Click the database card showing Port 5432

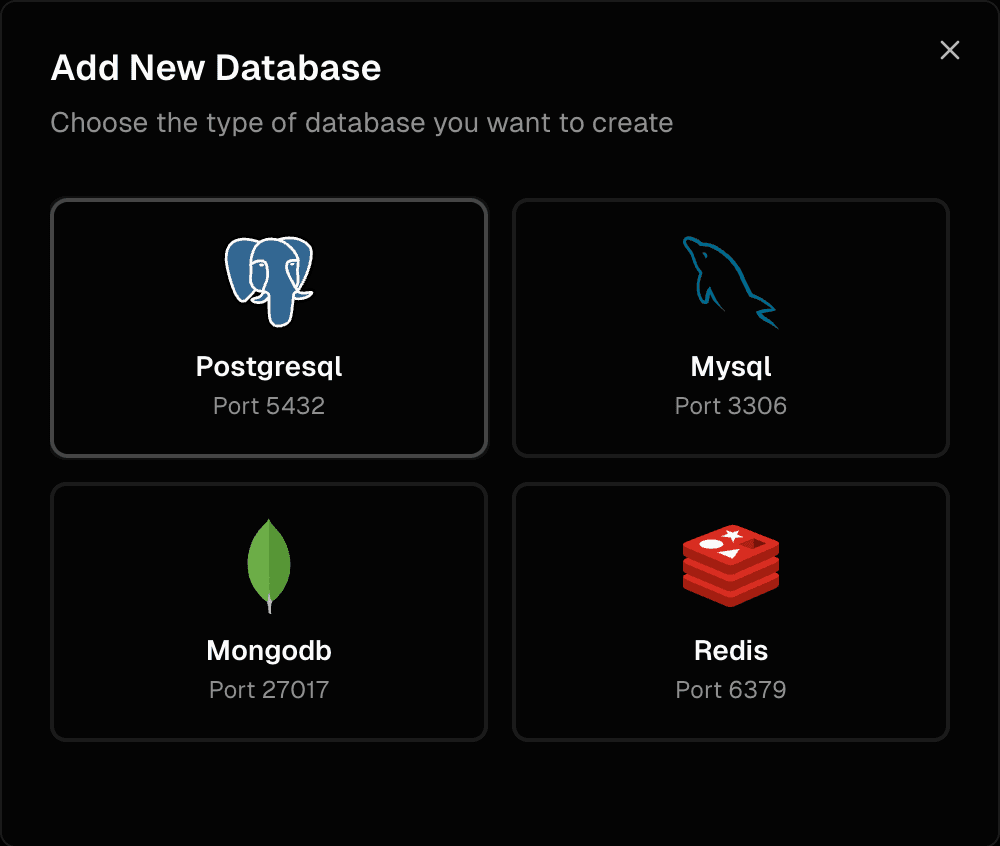pos(268,328)
